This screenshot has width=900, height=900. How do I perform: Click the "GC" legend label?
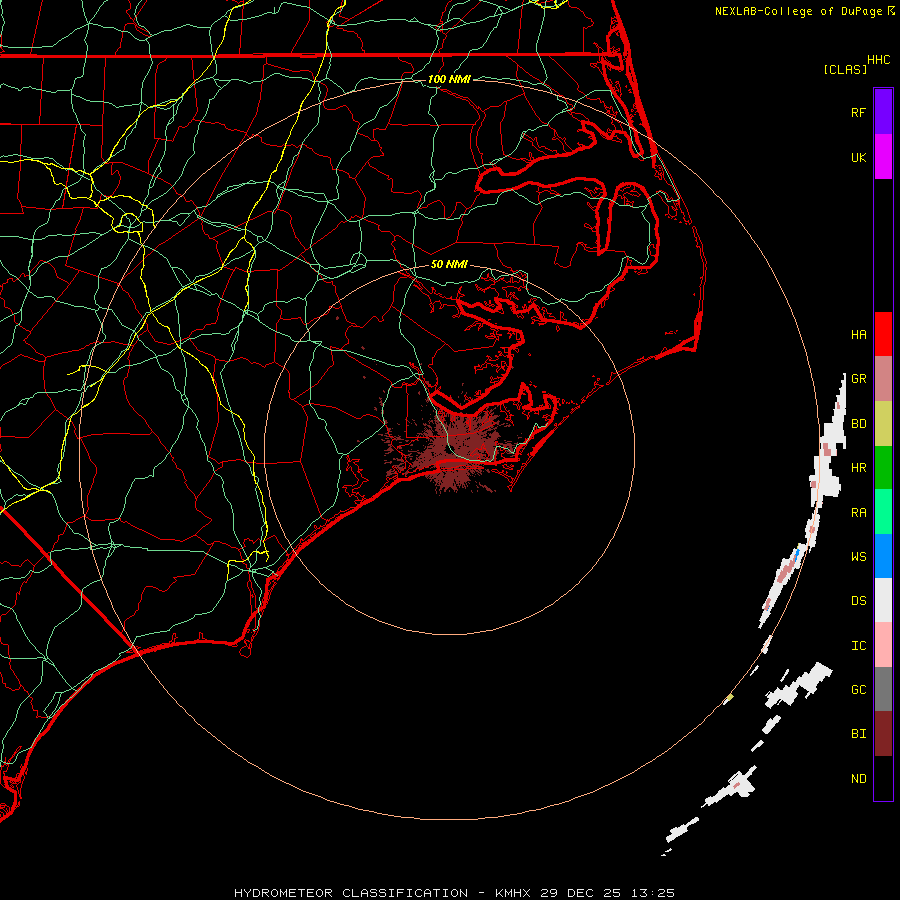858,690
